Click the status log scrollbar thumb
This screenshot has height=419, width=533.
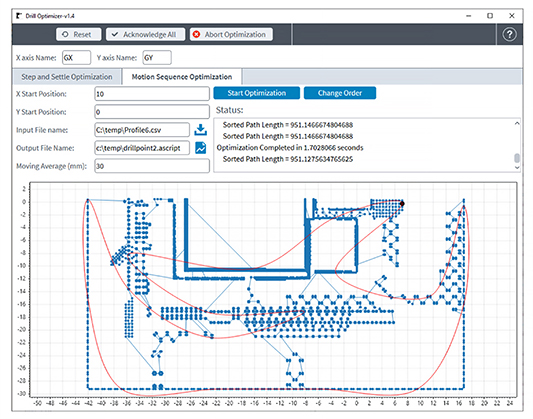coord(517,158)
